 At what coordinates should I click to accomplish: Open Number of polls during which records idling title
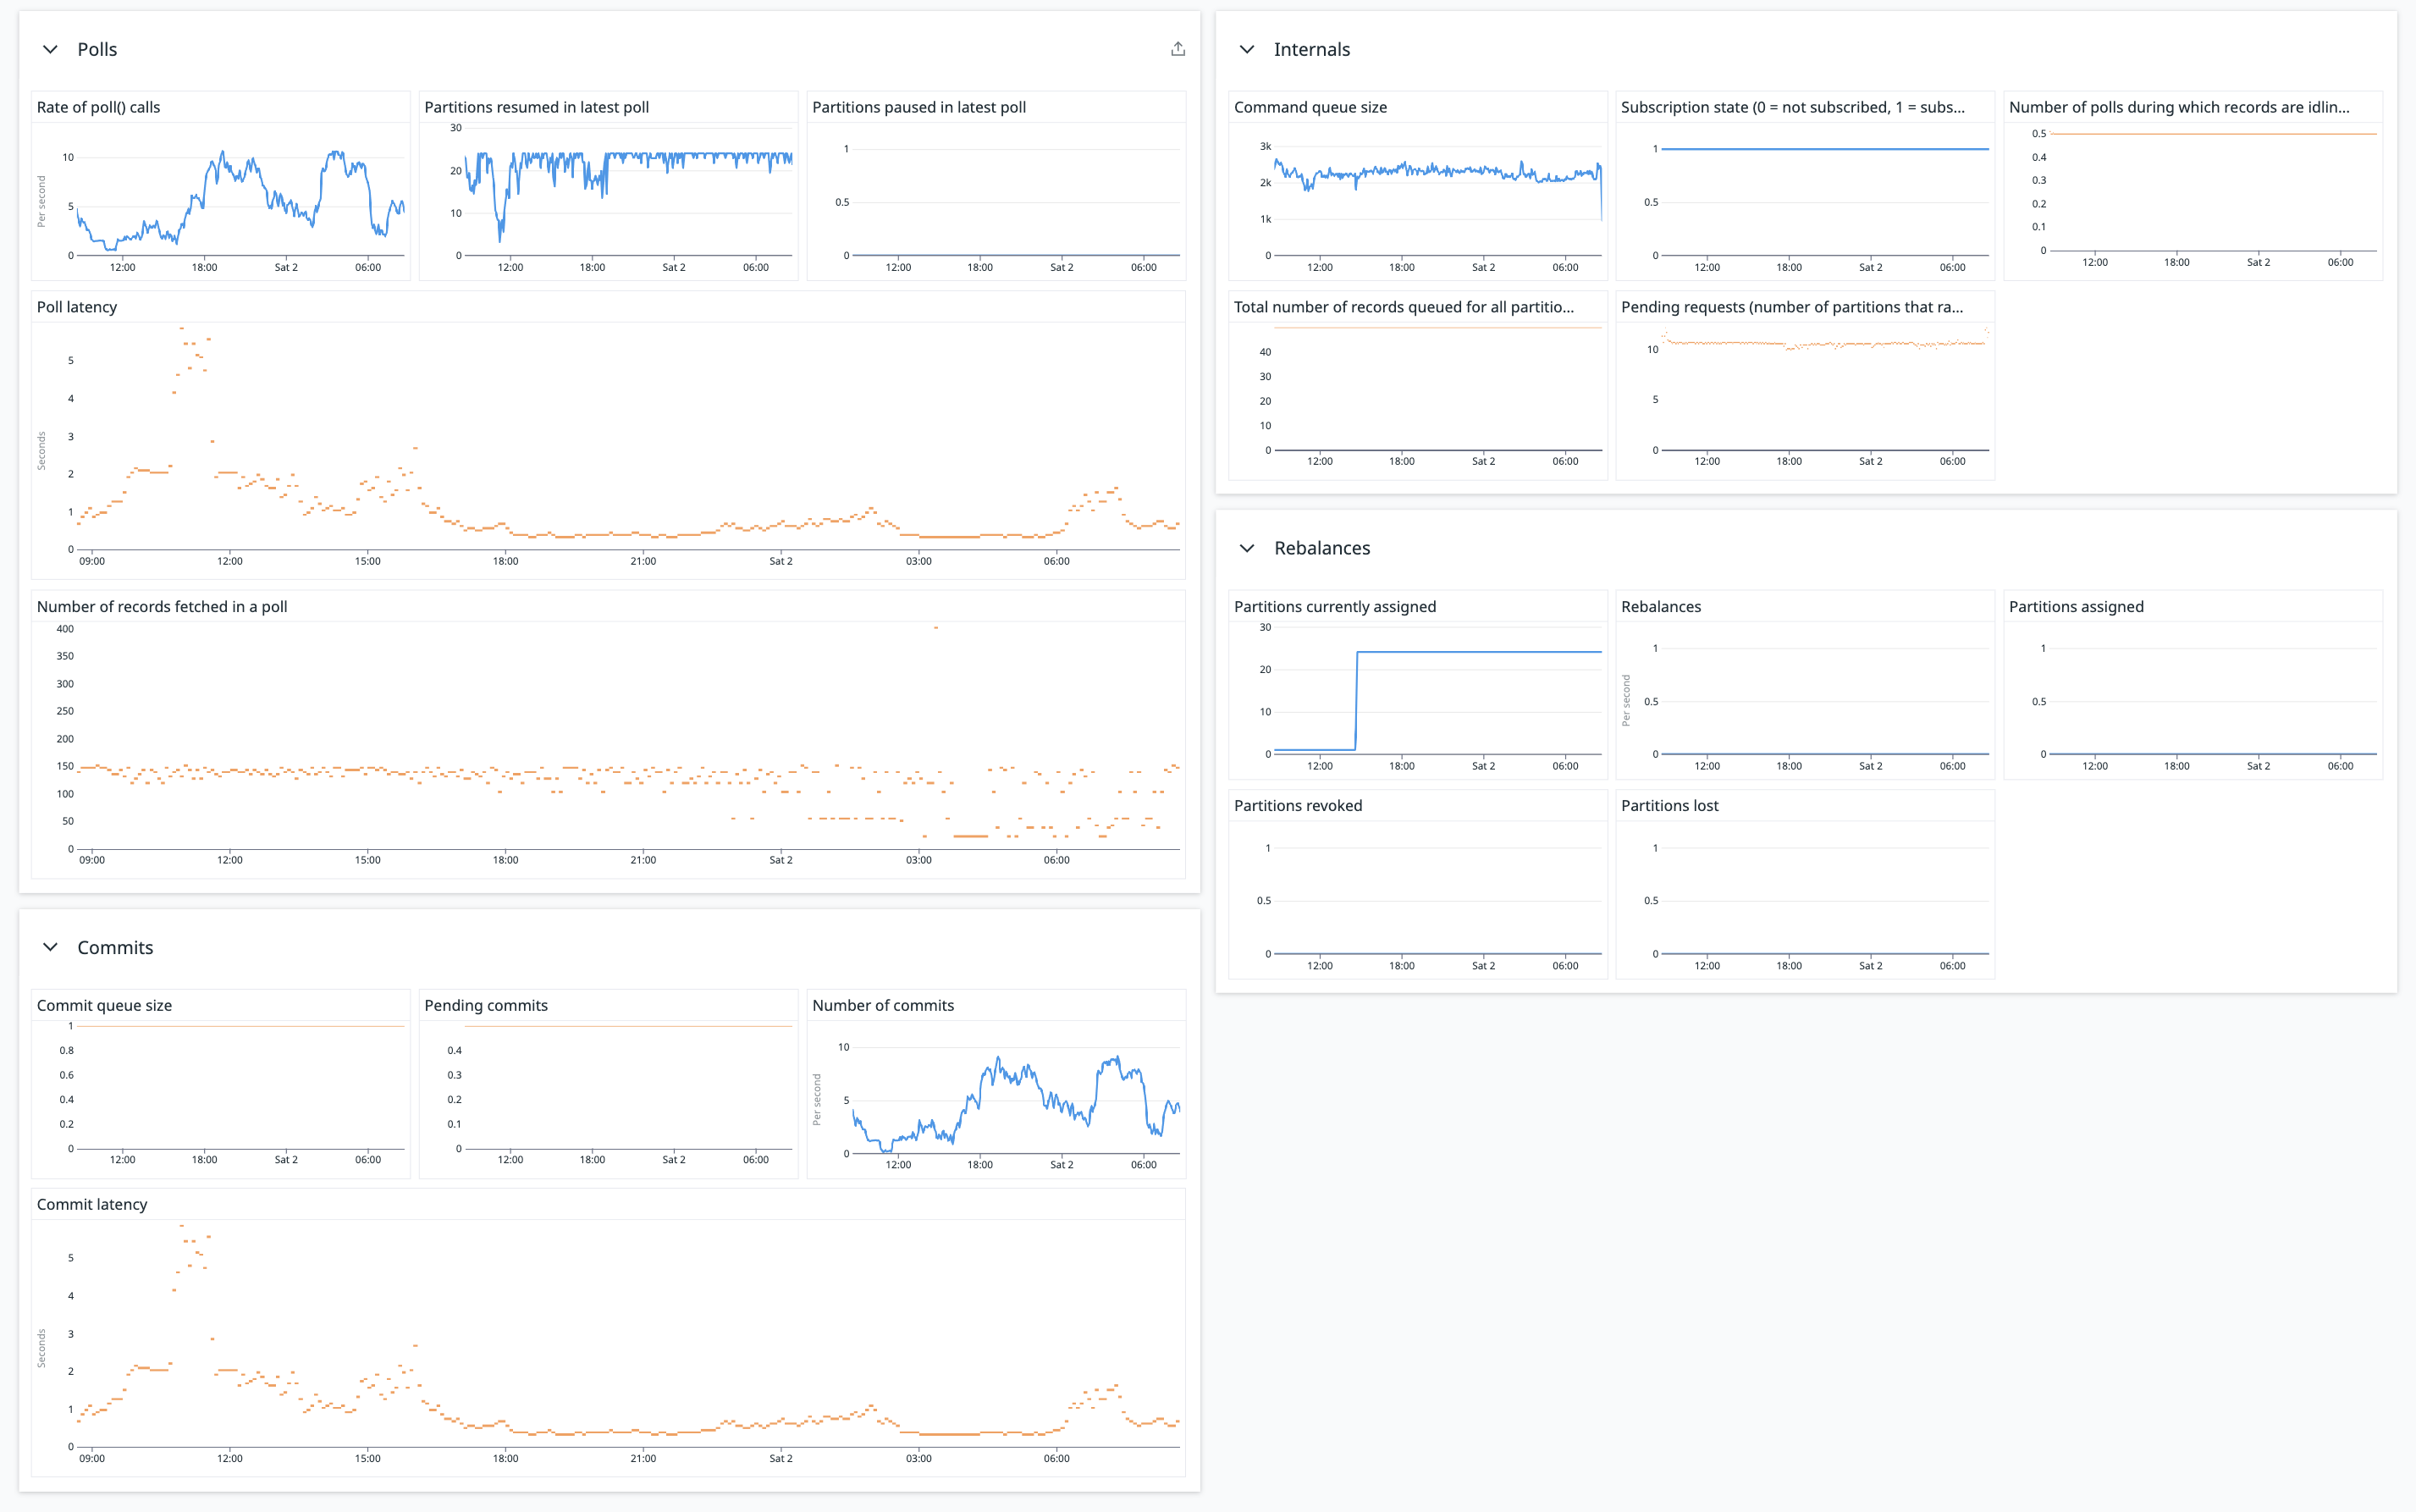click(x=2178, y=107)
